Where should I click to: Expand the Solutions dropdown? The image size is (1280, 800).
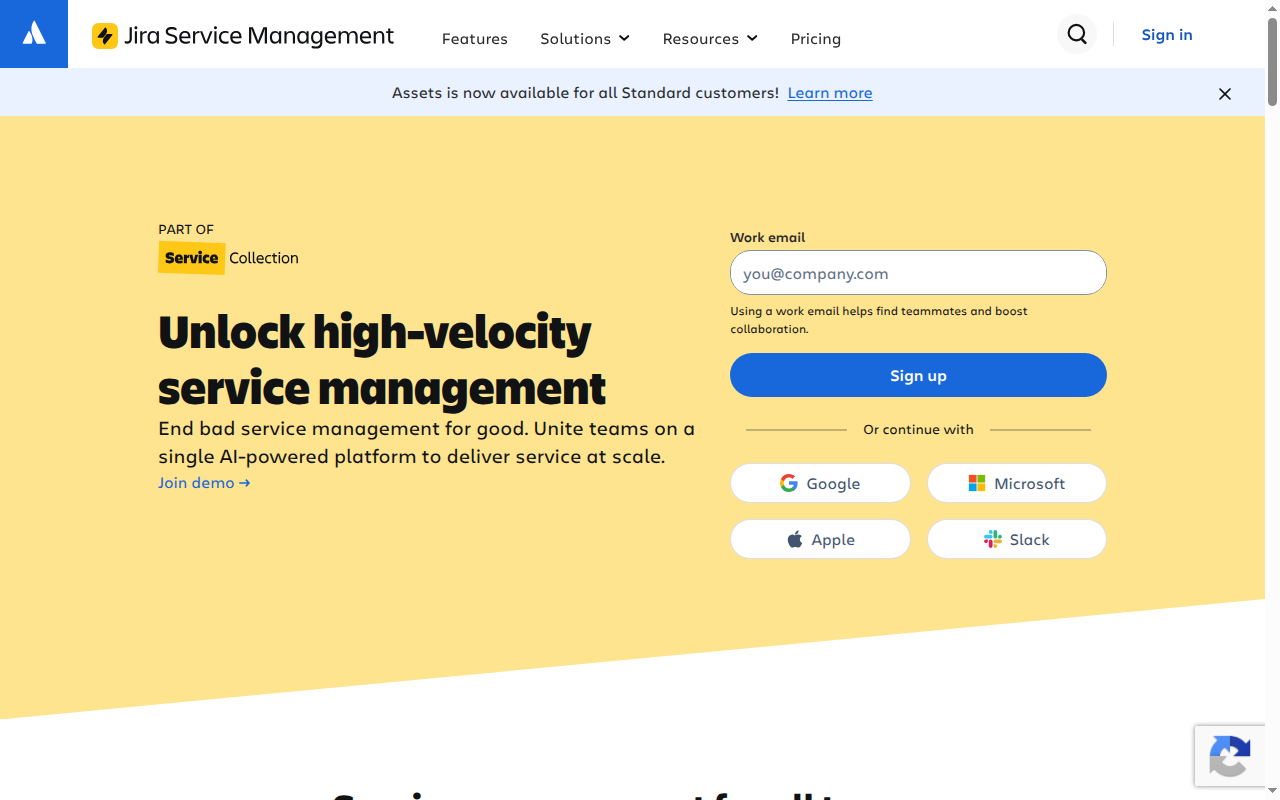(x=585, y=39)
